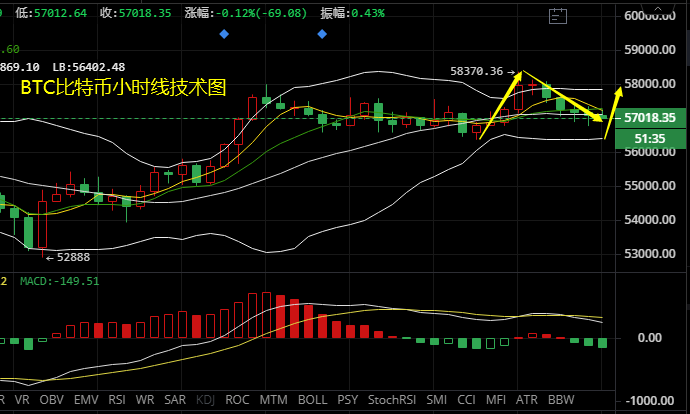Click the -1000.00 MACD axis label
Image resolution: width=690 pixels, height=414 pixels.
pyautogui.click(x=650, y=401)
